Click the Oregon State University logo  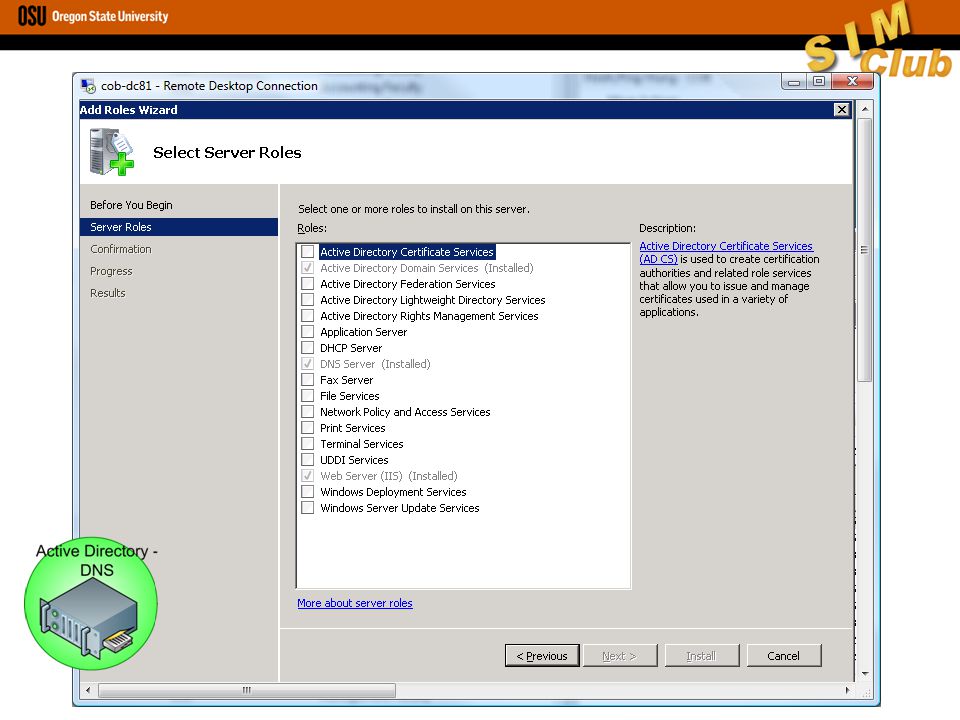tap(93, 16)
